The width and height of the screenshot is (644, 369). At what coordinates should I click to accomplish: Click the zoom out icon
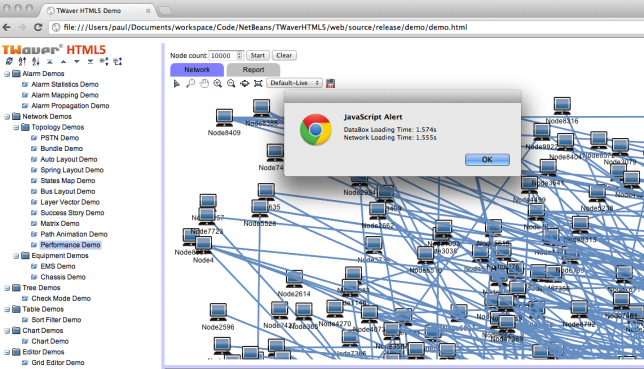[x=231, y=83]
